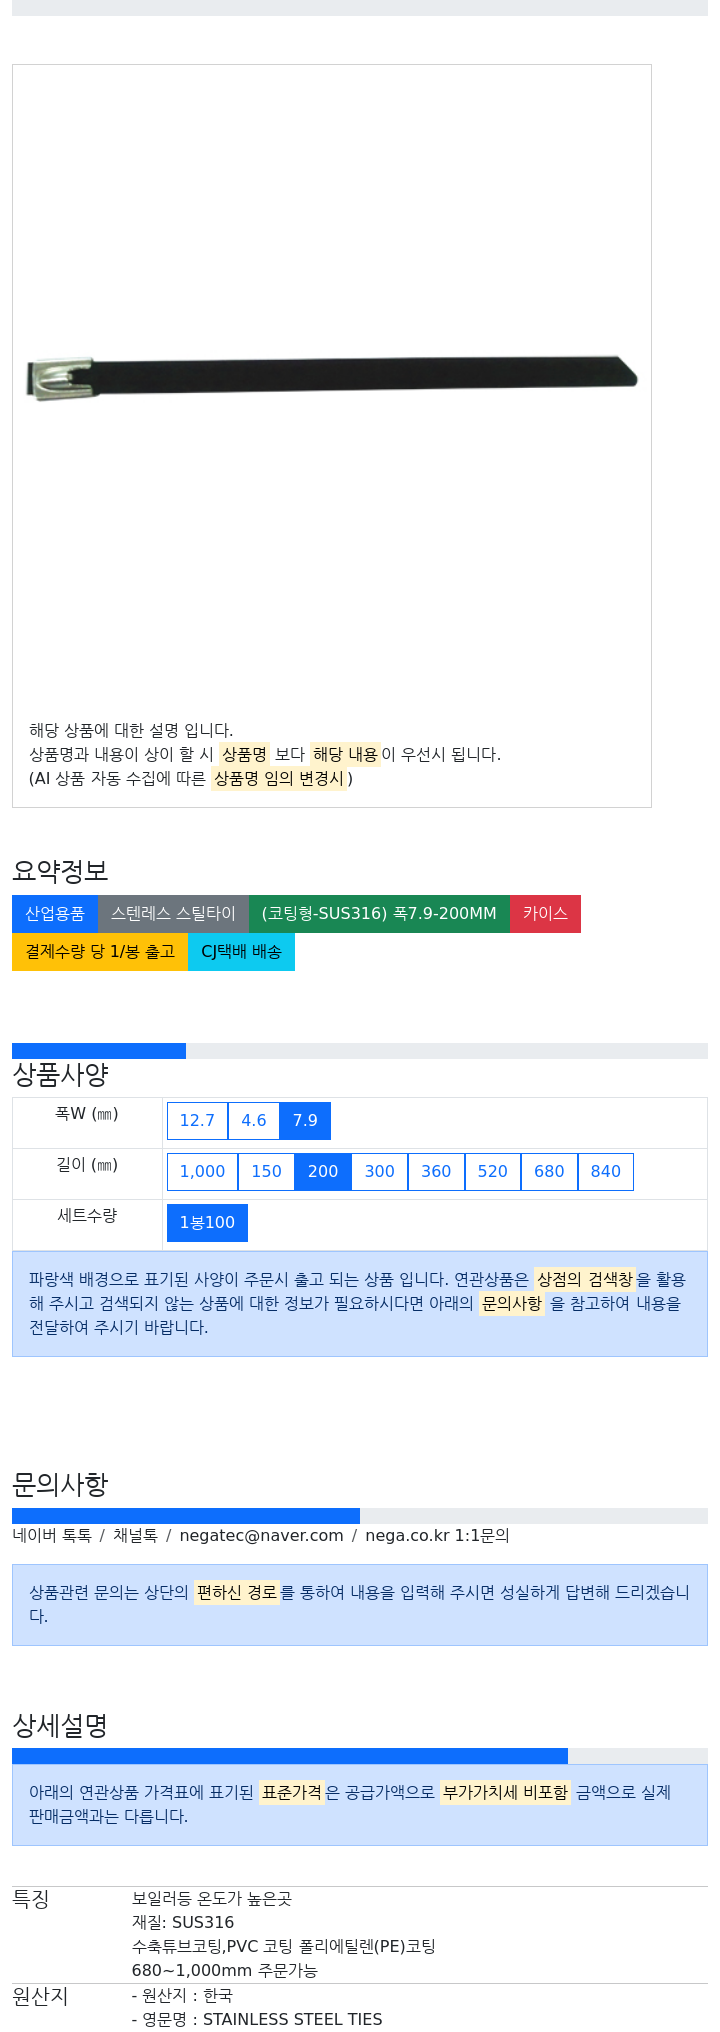Choose length 840 mm
720x2032 pixels.
[606, 1171]
